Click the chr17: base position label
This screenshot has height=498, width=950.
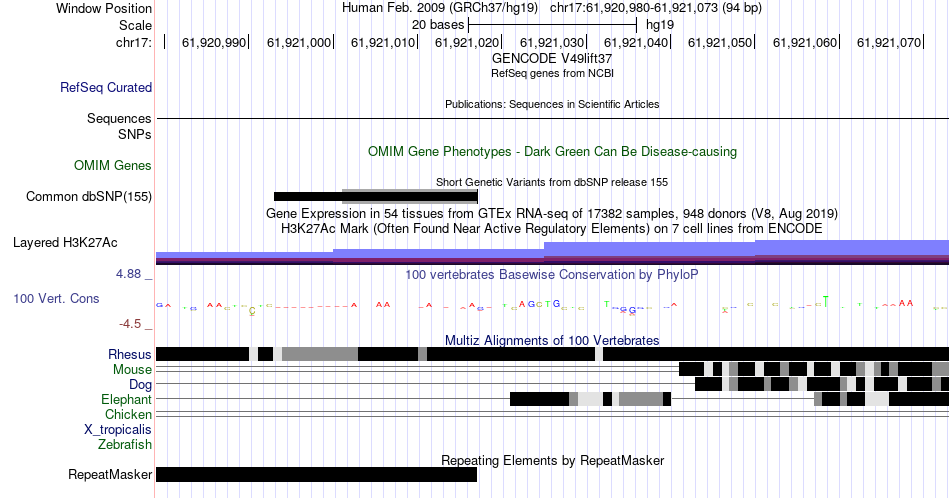point(134,42)
